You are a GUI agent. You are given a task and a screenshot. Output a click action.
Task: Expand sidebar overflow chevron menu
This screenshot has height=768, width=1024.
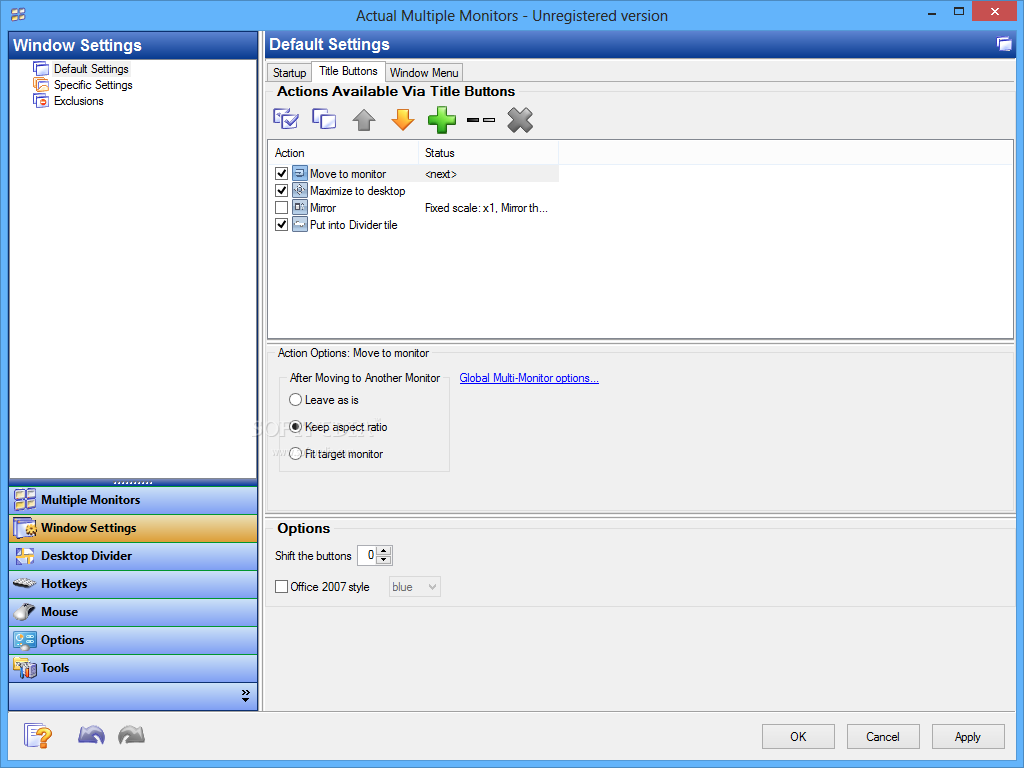coord(246,696)
